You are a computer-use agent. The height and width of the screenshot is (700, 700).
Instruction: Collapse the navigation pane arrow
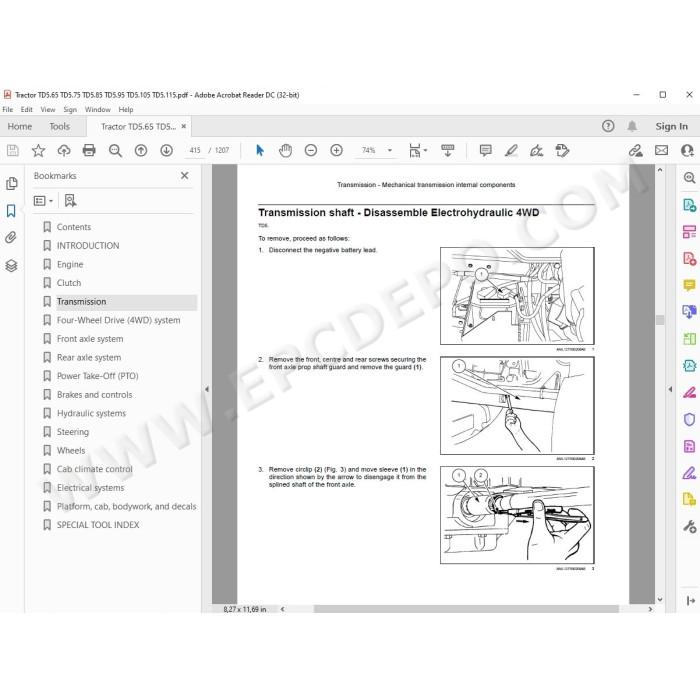[207, 389]
